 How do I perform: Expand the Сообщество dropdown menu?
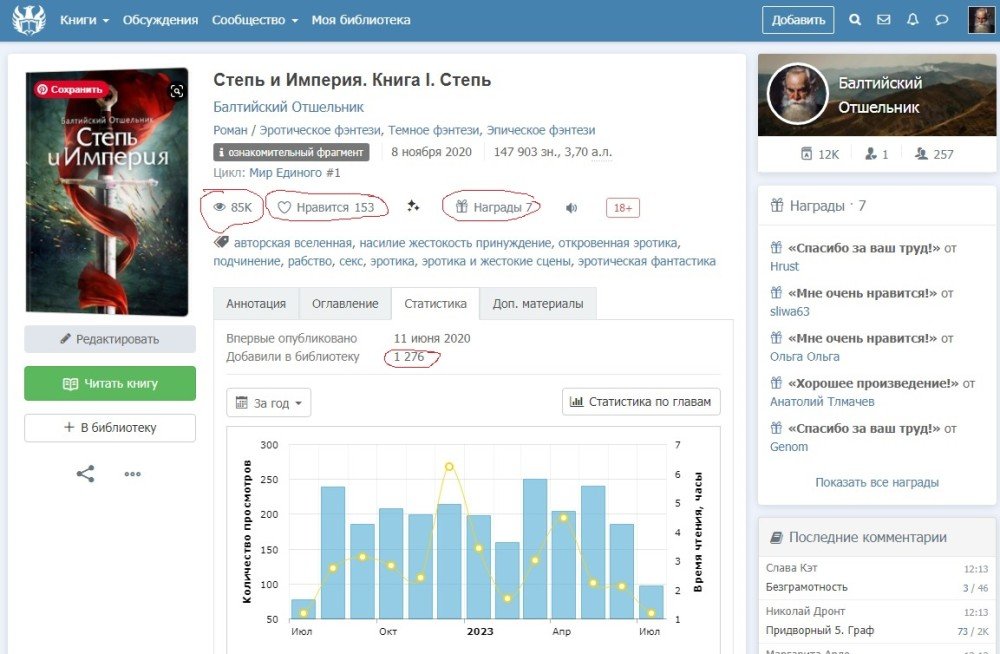pos(255,20)
